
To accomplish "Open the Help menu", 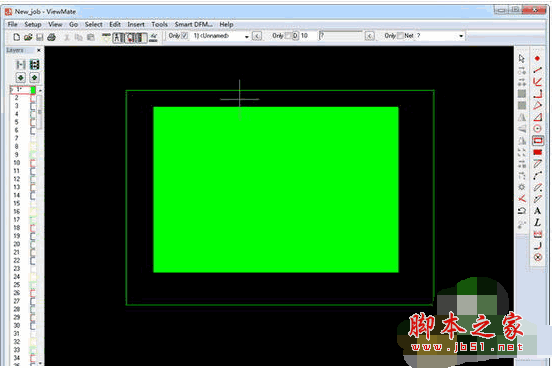I will [x=226, y=24].
